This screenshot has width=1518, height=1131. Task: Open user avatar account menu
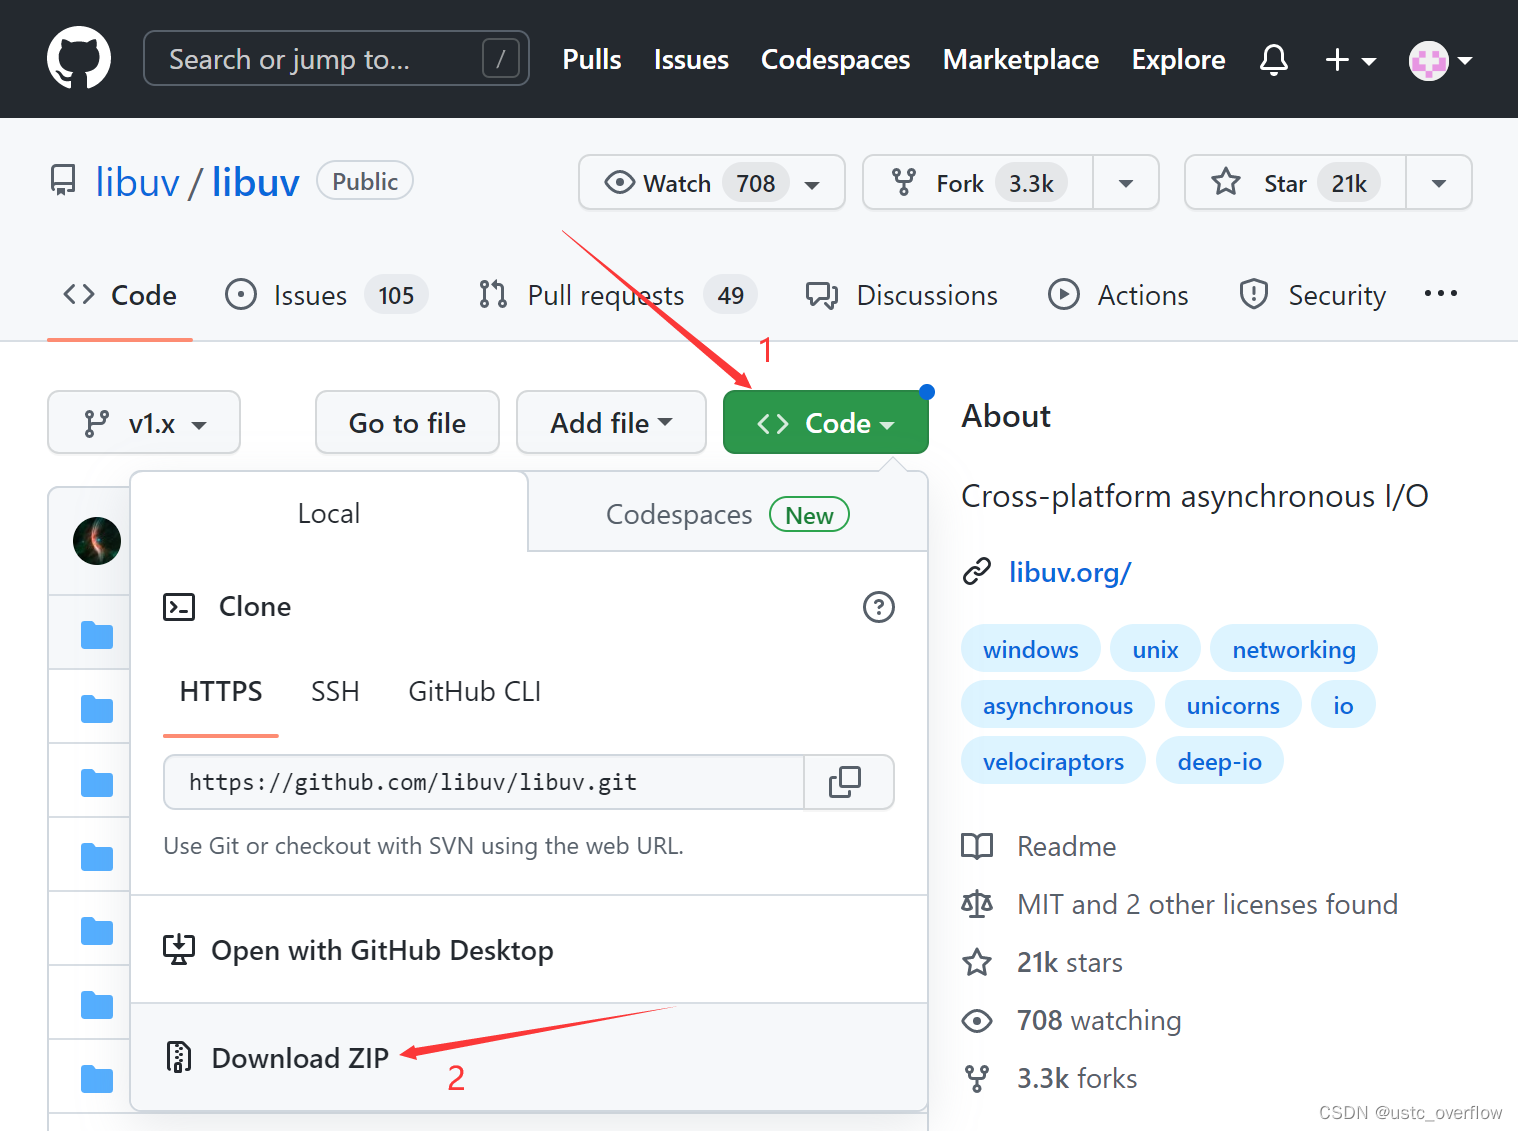pyautogui.click(x=1440, y=61)
